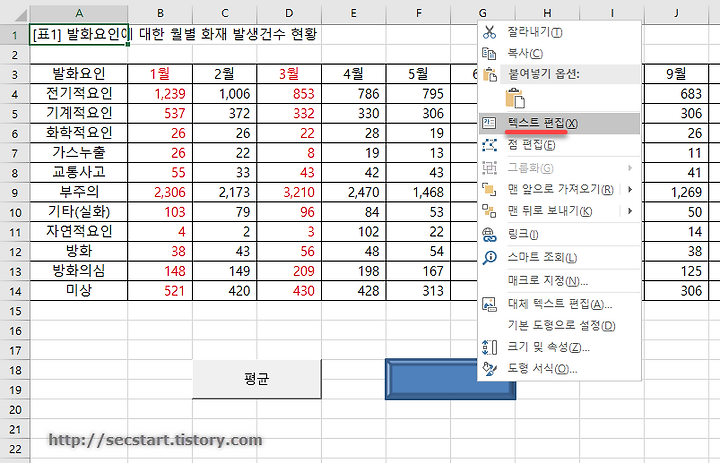720x463 pixels.
Task: Click the cell with value 2,470
Action: coord(354,192)
